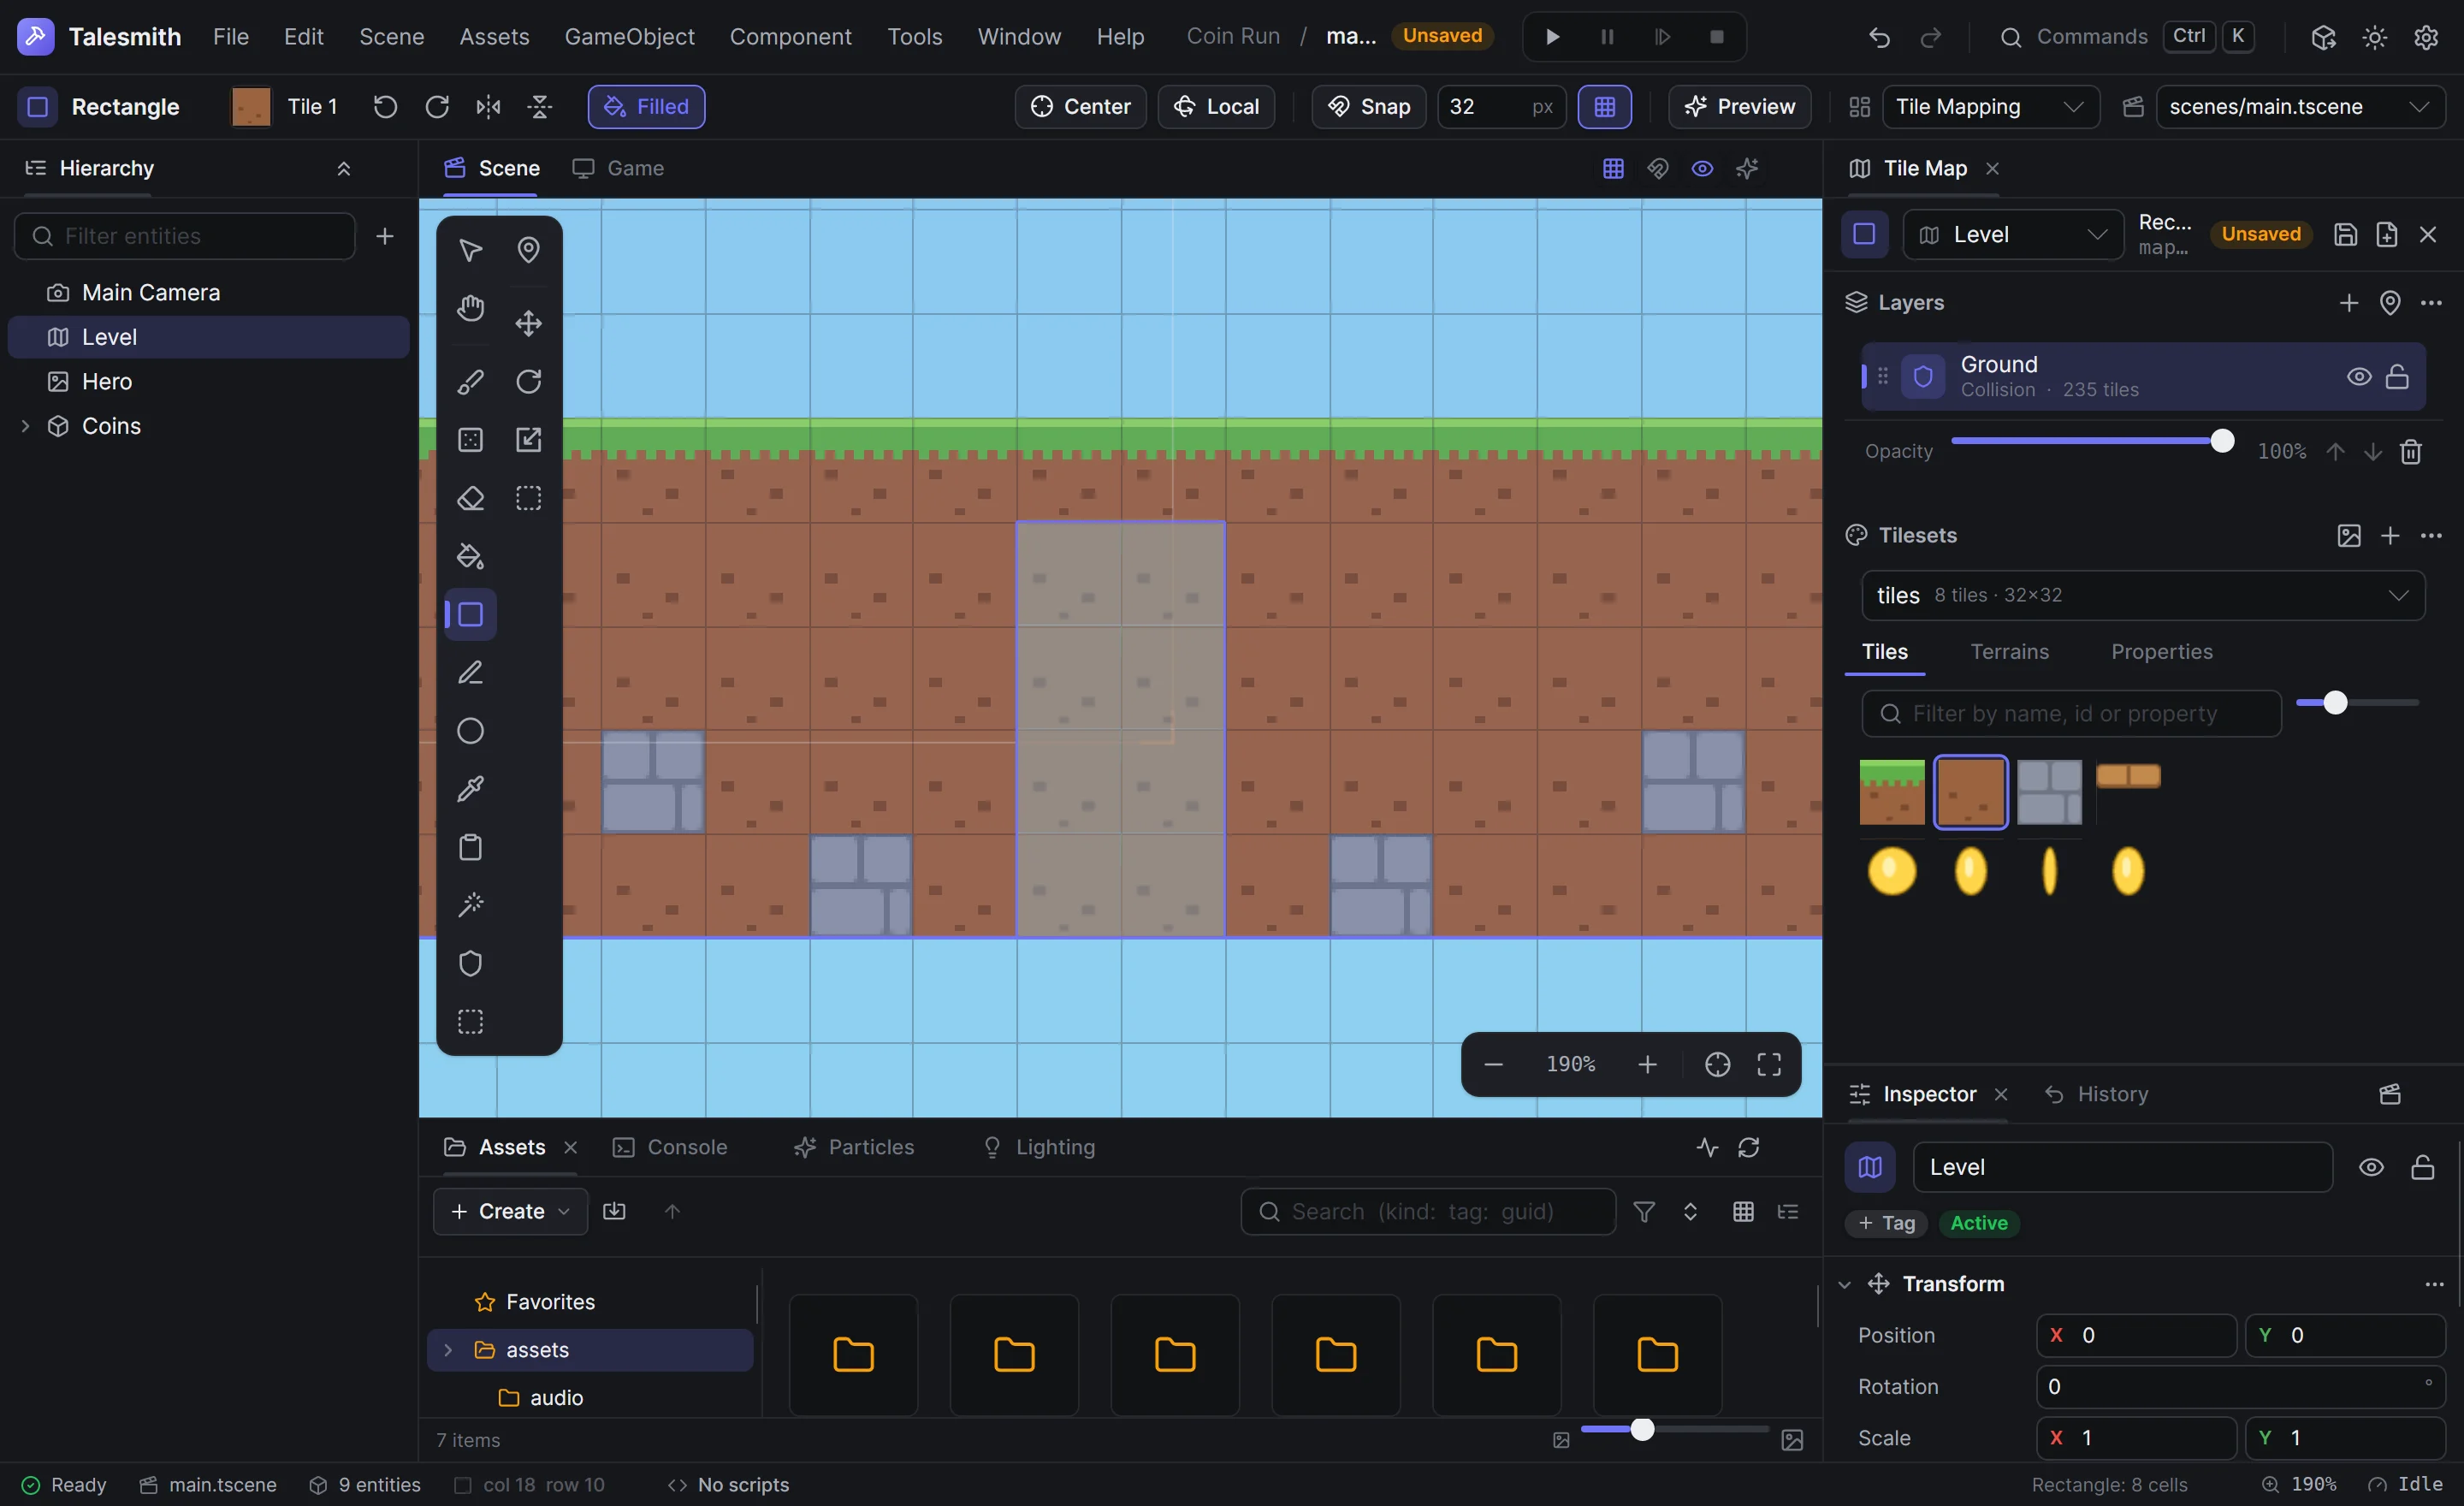Expand the Coins entity in Hierarchy
Image resolution: width=2464 pixels, height=1506 pixels.
coord(25,426)
